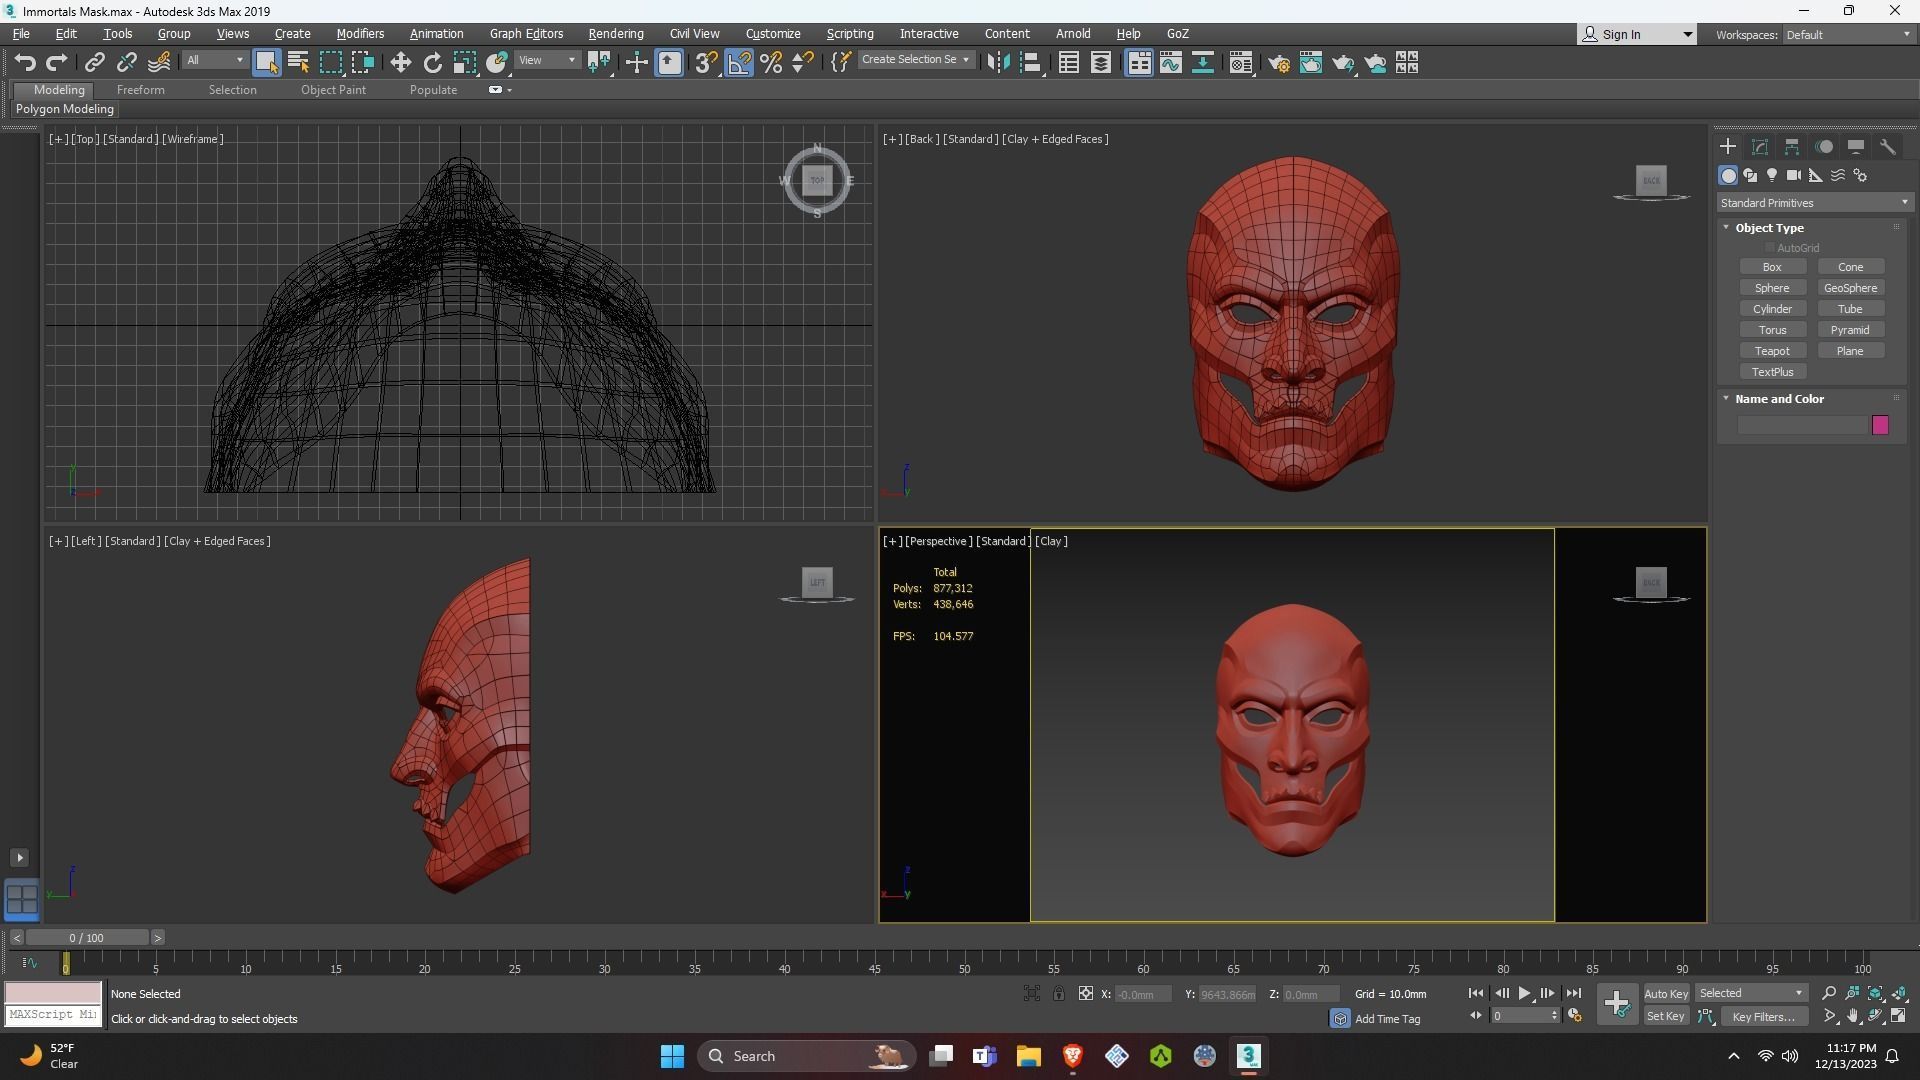Viewport: 1920px width, 1080px height.
Task: Choose the Select and Rotate tool
Action: [433, 63]
